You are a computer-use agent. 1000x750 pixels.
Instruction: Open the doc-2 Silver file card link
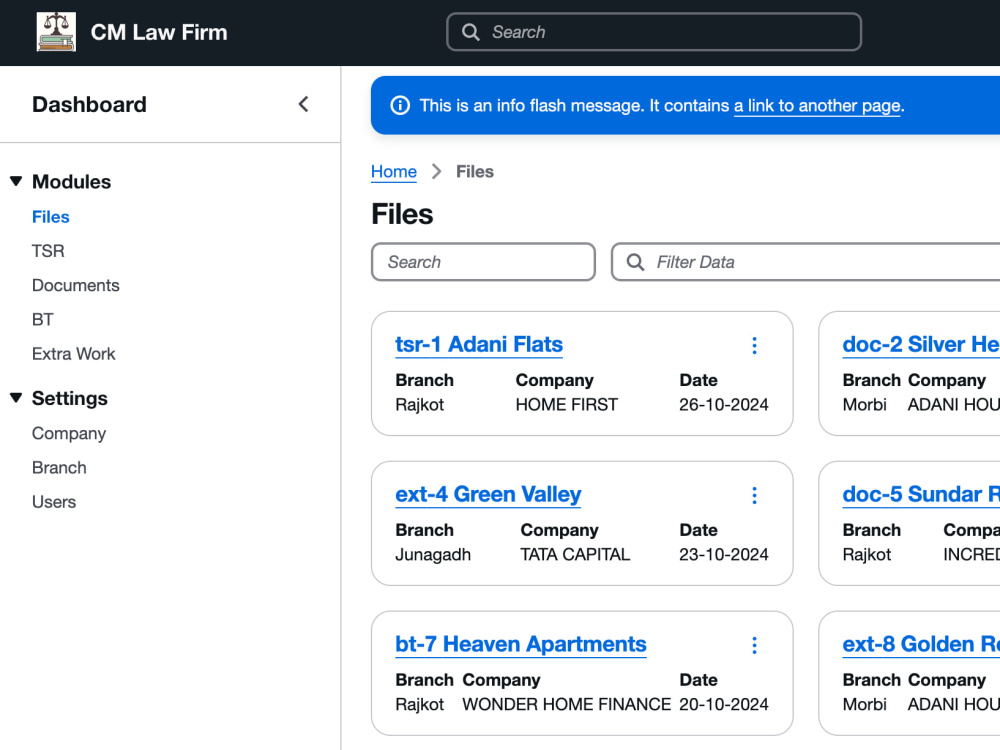tap(921, 344)
